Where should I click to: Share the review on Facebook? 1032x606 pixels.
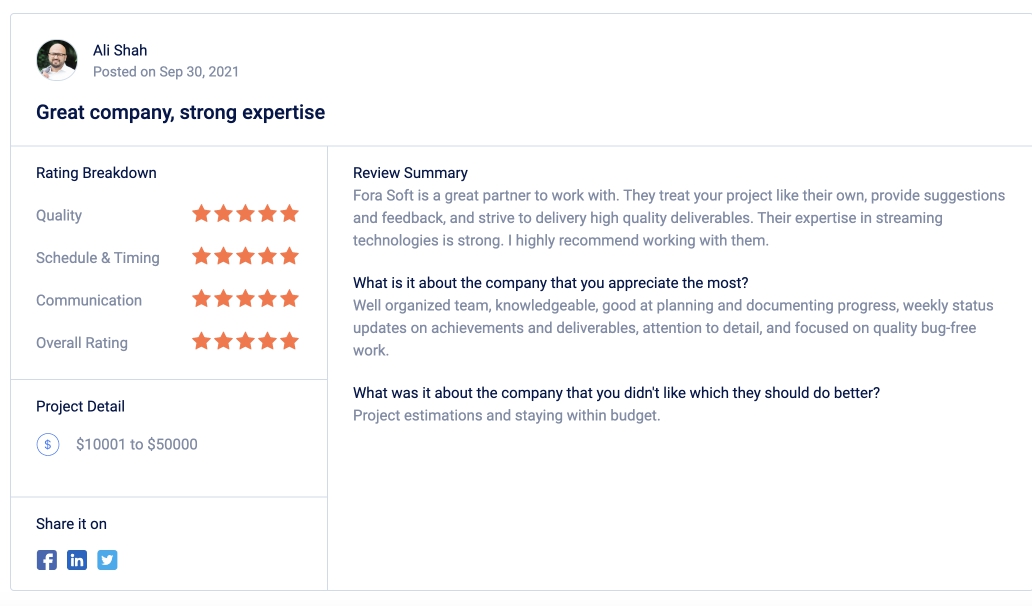pyautogui.click(x=47, y=560)
